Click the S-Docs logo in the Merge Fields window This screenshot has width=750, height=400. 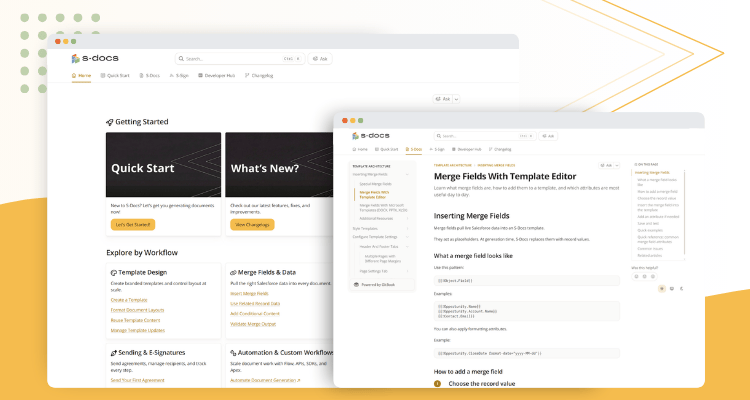pos(371,136)
